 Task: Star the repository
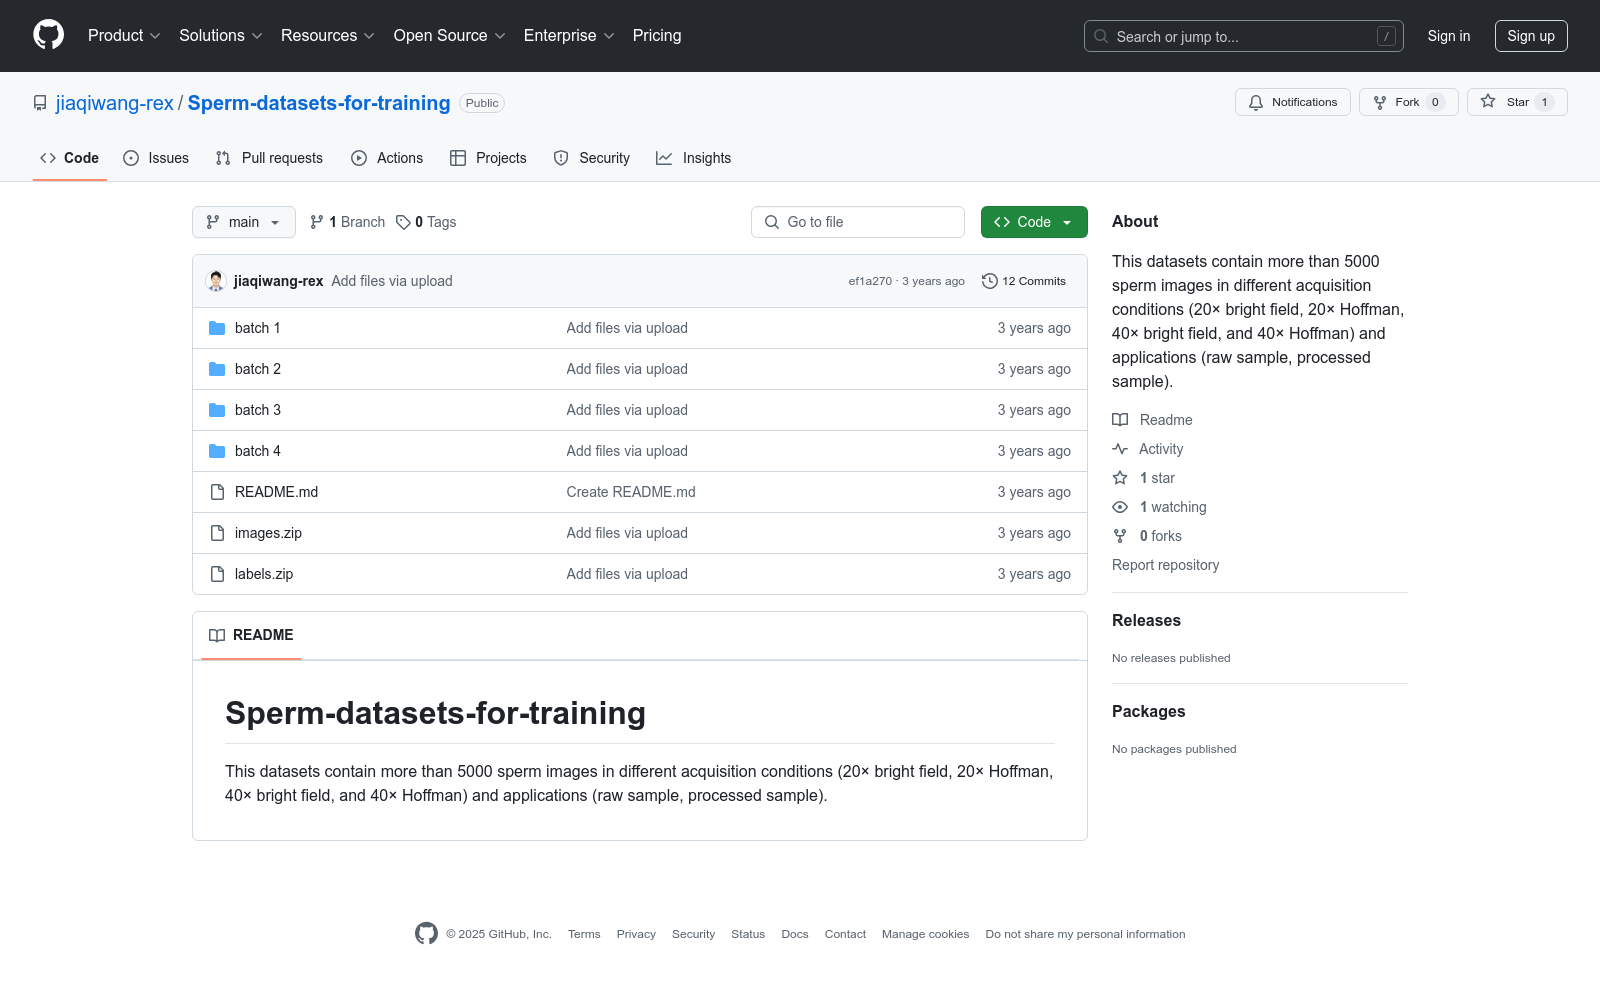click(x=1517, y=102)
